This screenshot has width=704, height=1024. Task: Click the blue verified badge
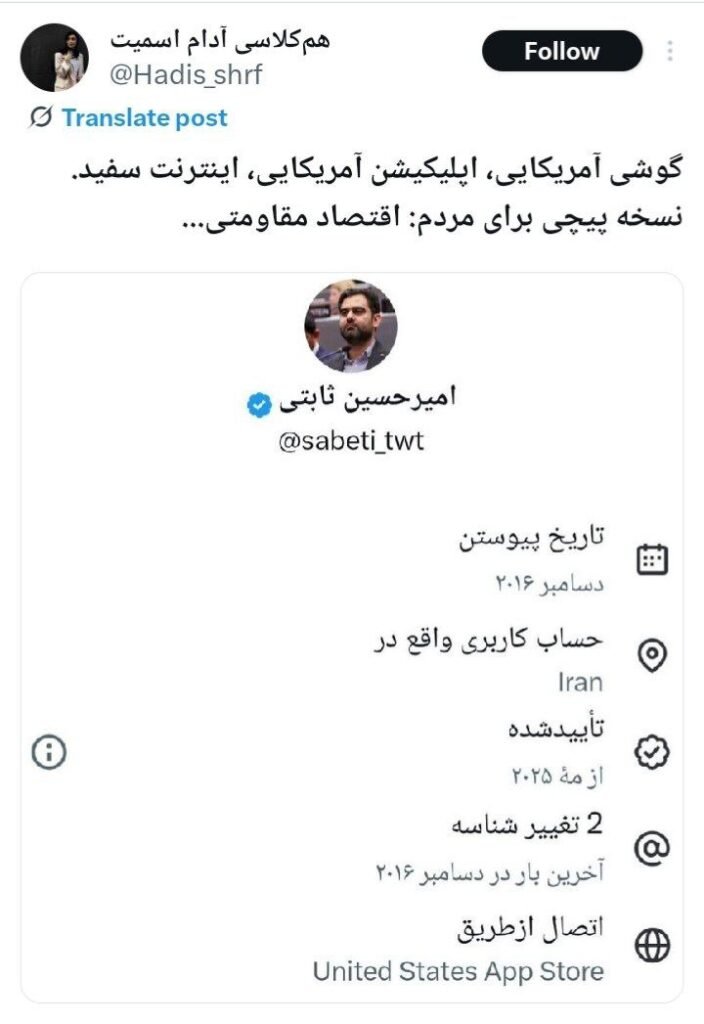(x=258, y=403)
